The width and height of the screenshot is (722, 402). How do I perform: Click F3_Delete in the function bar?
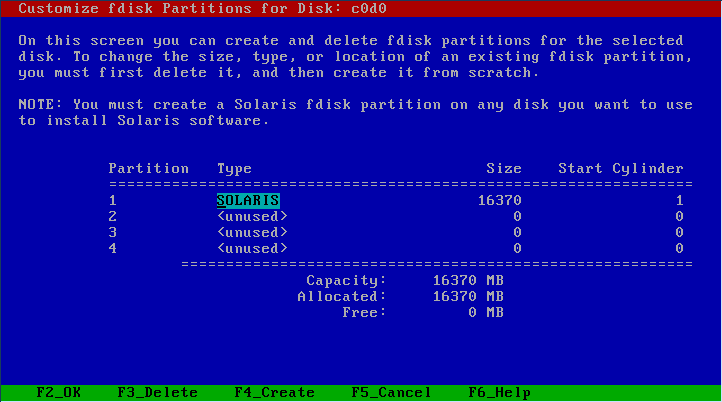pos(157,392)
